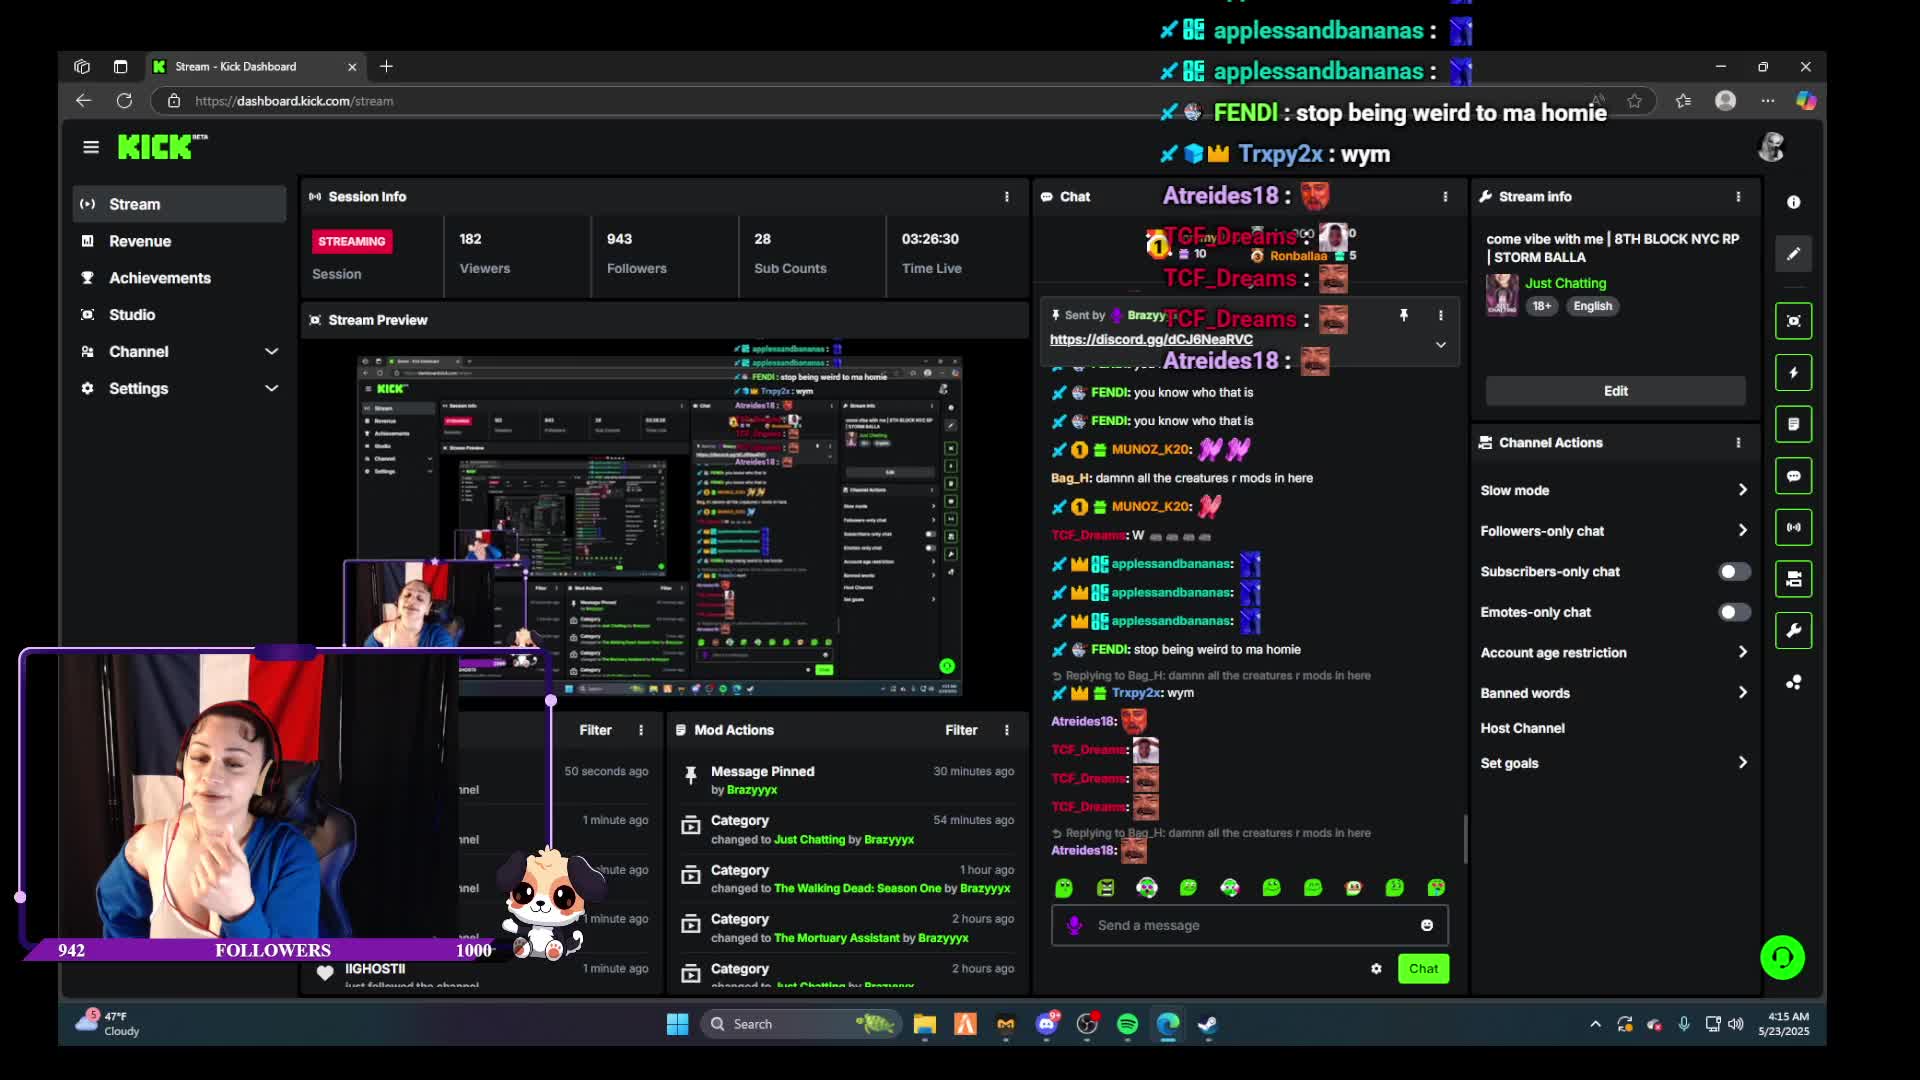Open Spotify from the taskbar
This screenshot has width=1920, height=1080.
(x=1127, y=1024)
